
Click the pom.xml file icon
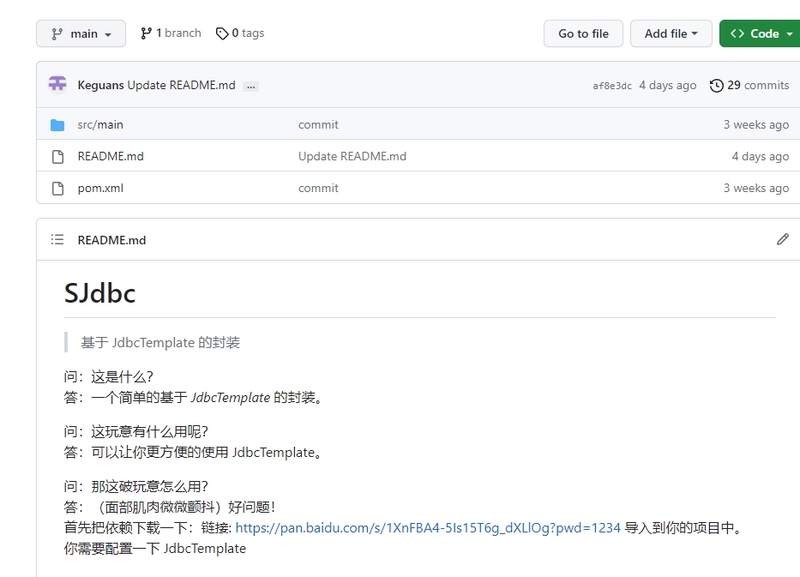[57, 188]
